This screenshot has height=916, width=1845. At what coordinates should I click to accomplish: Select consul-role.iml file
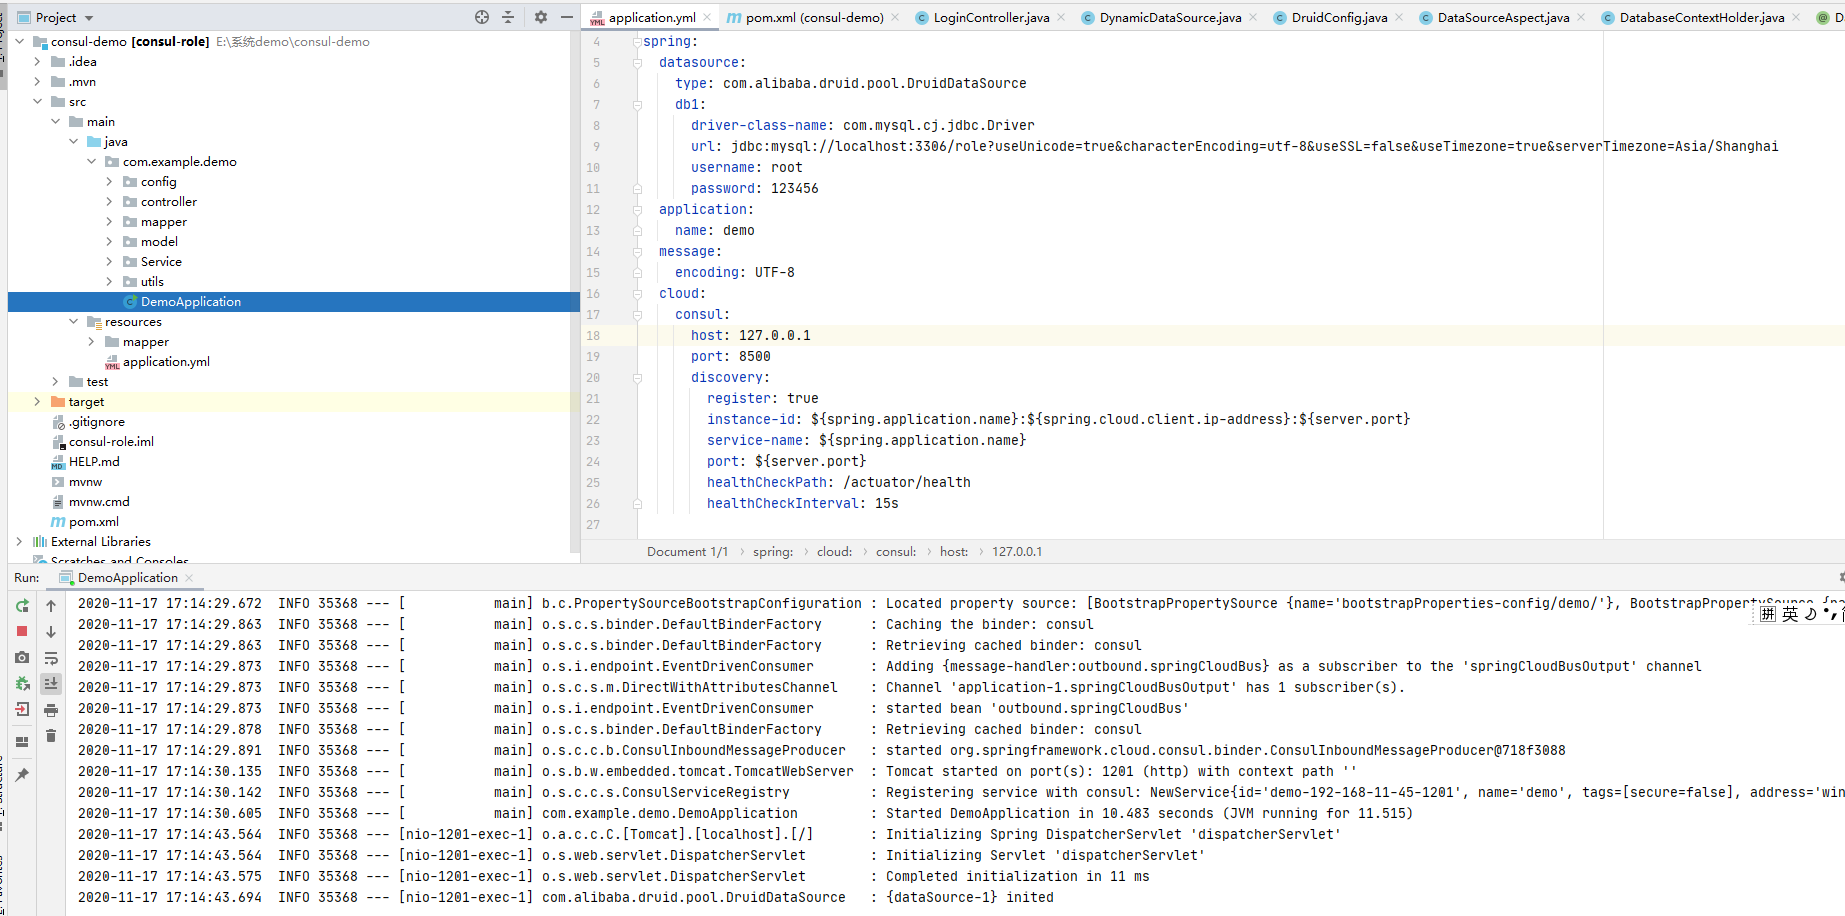point(111,442)
